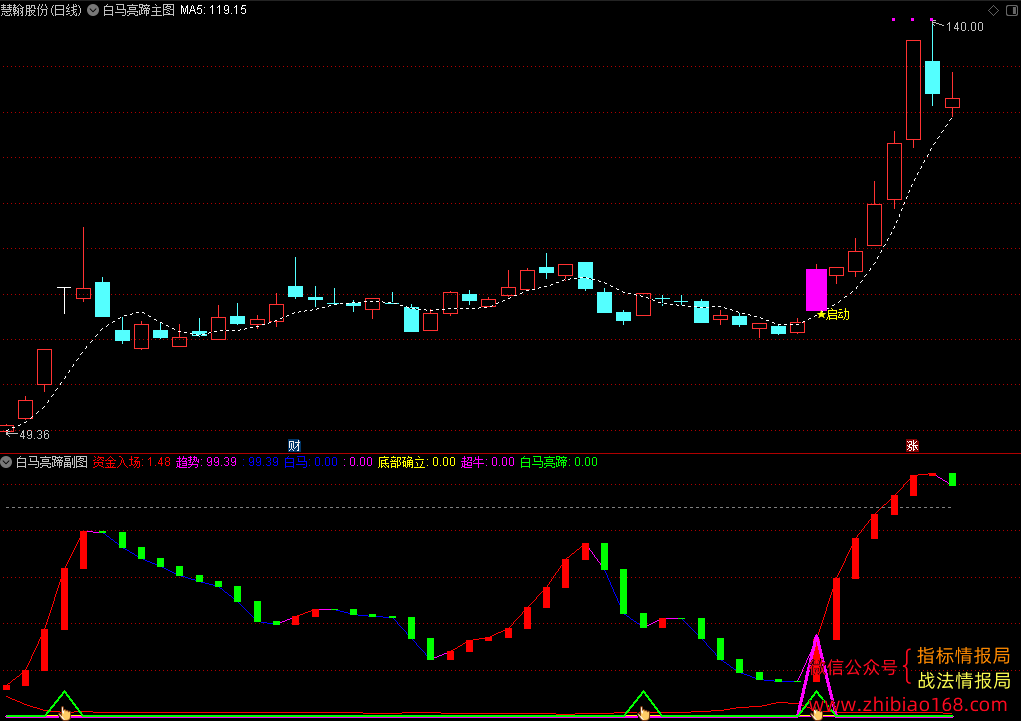Select the 白马亮蹄主图 indicator name
The height and width of the screenshot is (721, 1021).
coord(139,10)
